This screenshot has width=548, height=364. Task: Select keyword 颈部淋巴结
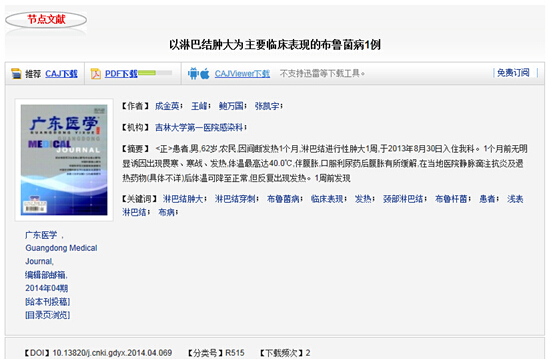coord(403,199)
